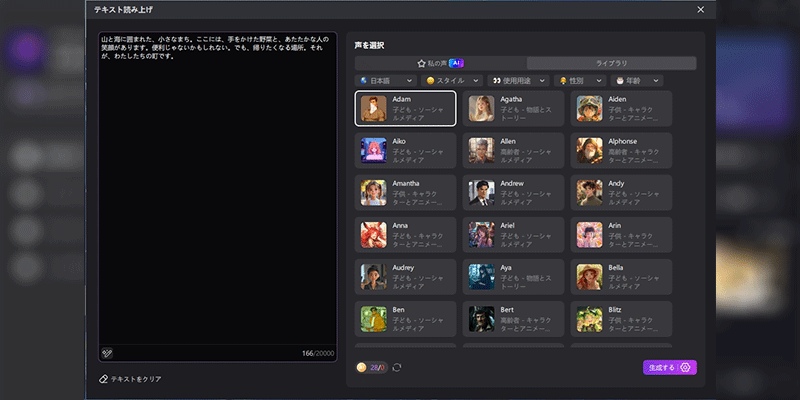
Task: Pick the Bert voice avatar
Action: (482, 319)
